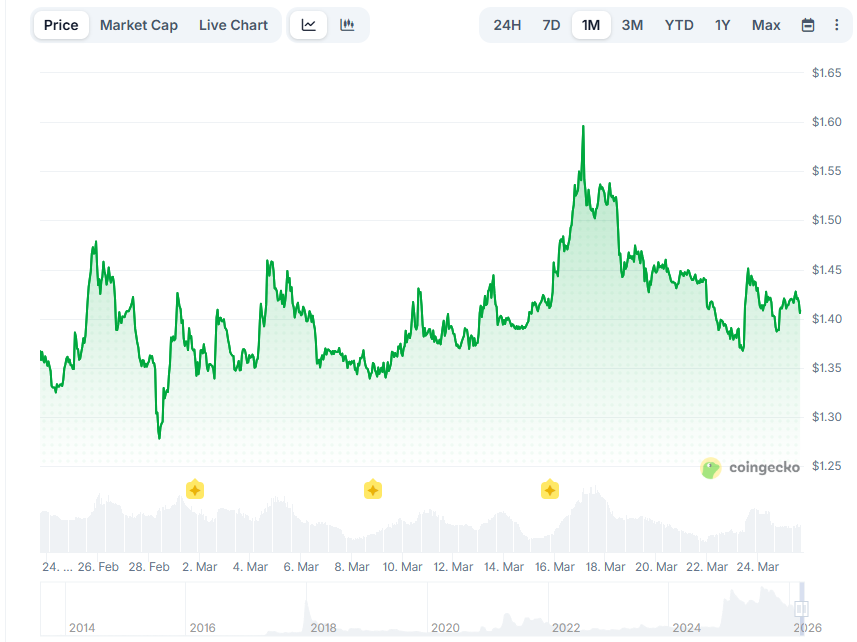This screenshot has height=642, width=857.
Task: Select the 1M range selector
Action: (591, 24)
